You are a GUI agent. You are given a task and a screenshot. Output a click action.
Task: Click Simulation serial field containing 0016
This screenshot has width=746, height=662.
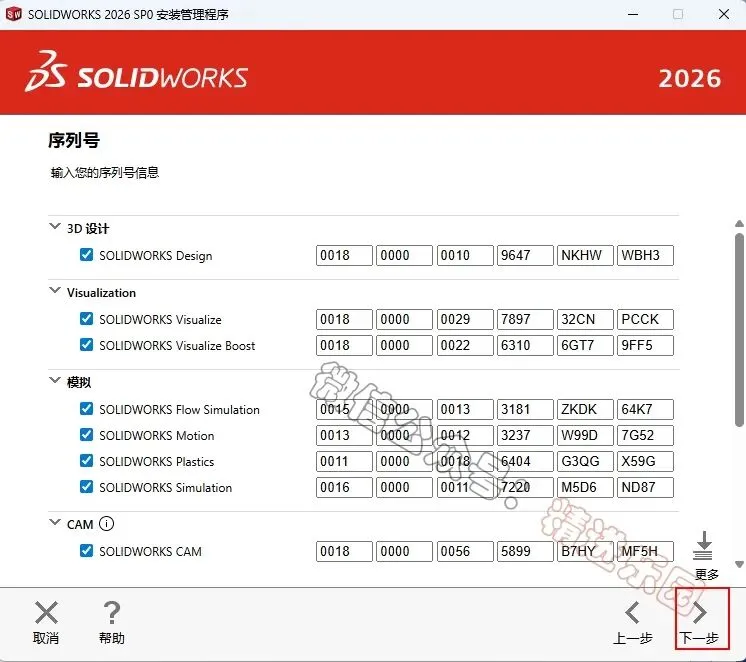(344, 487)
